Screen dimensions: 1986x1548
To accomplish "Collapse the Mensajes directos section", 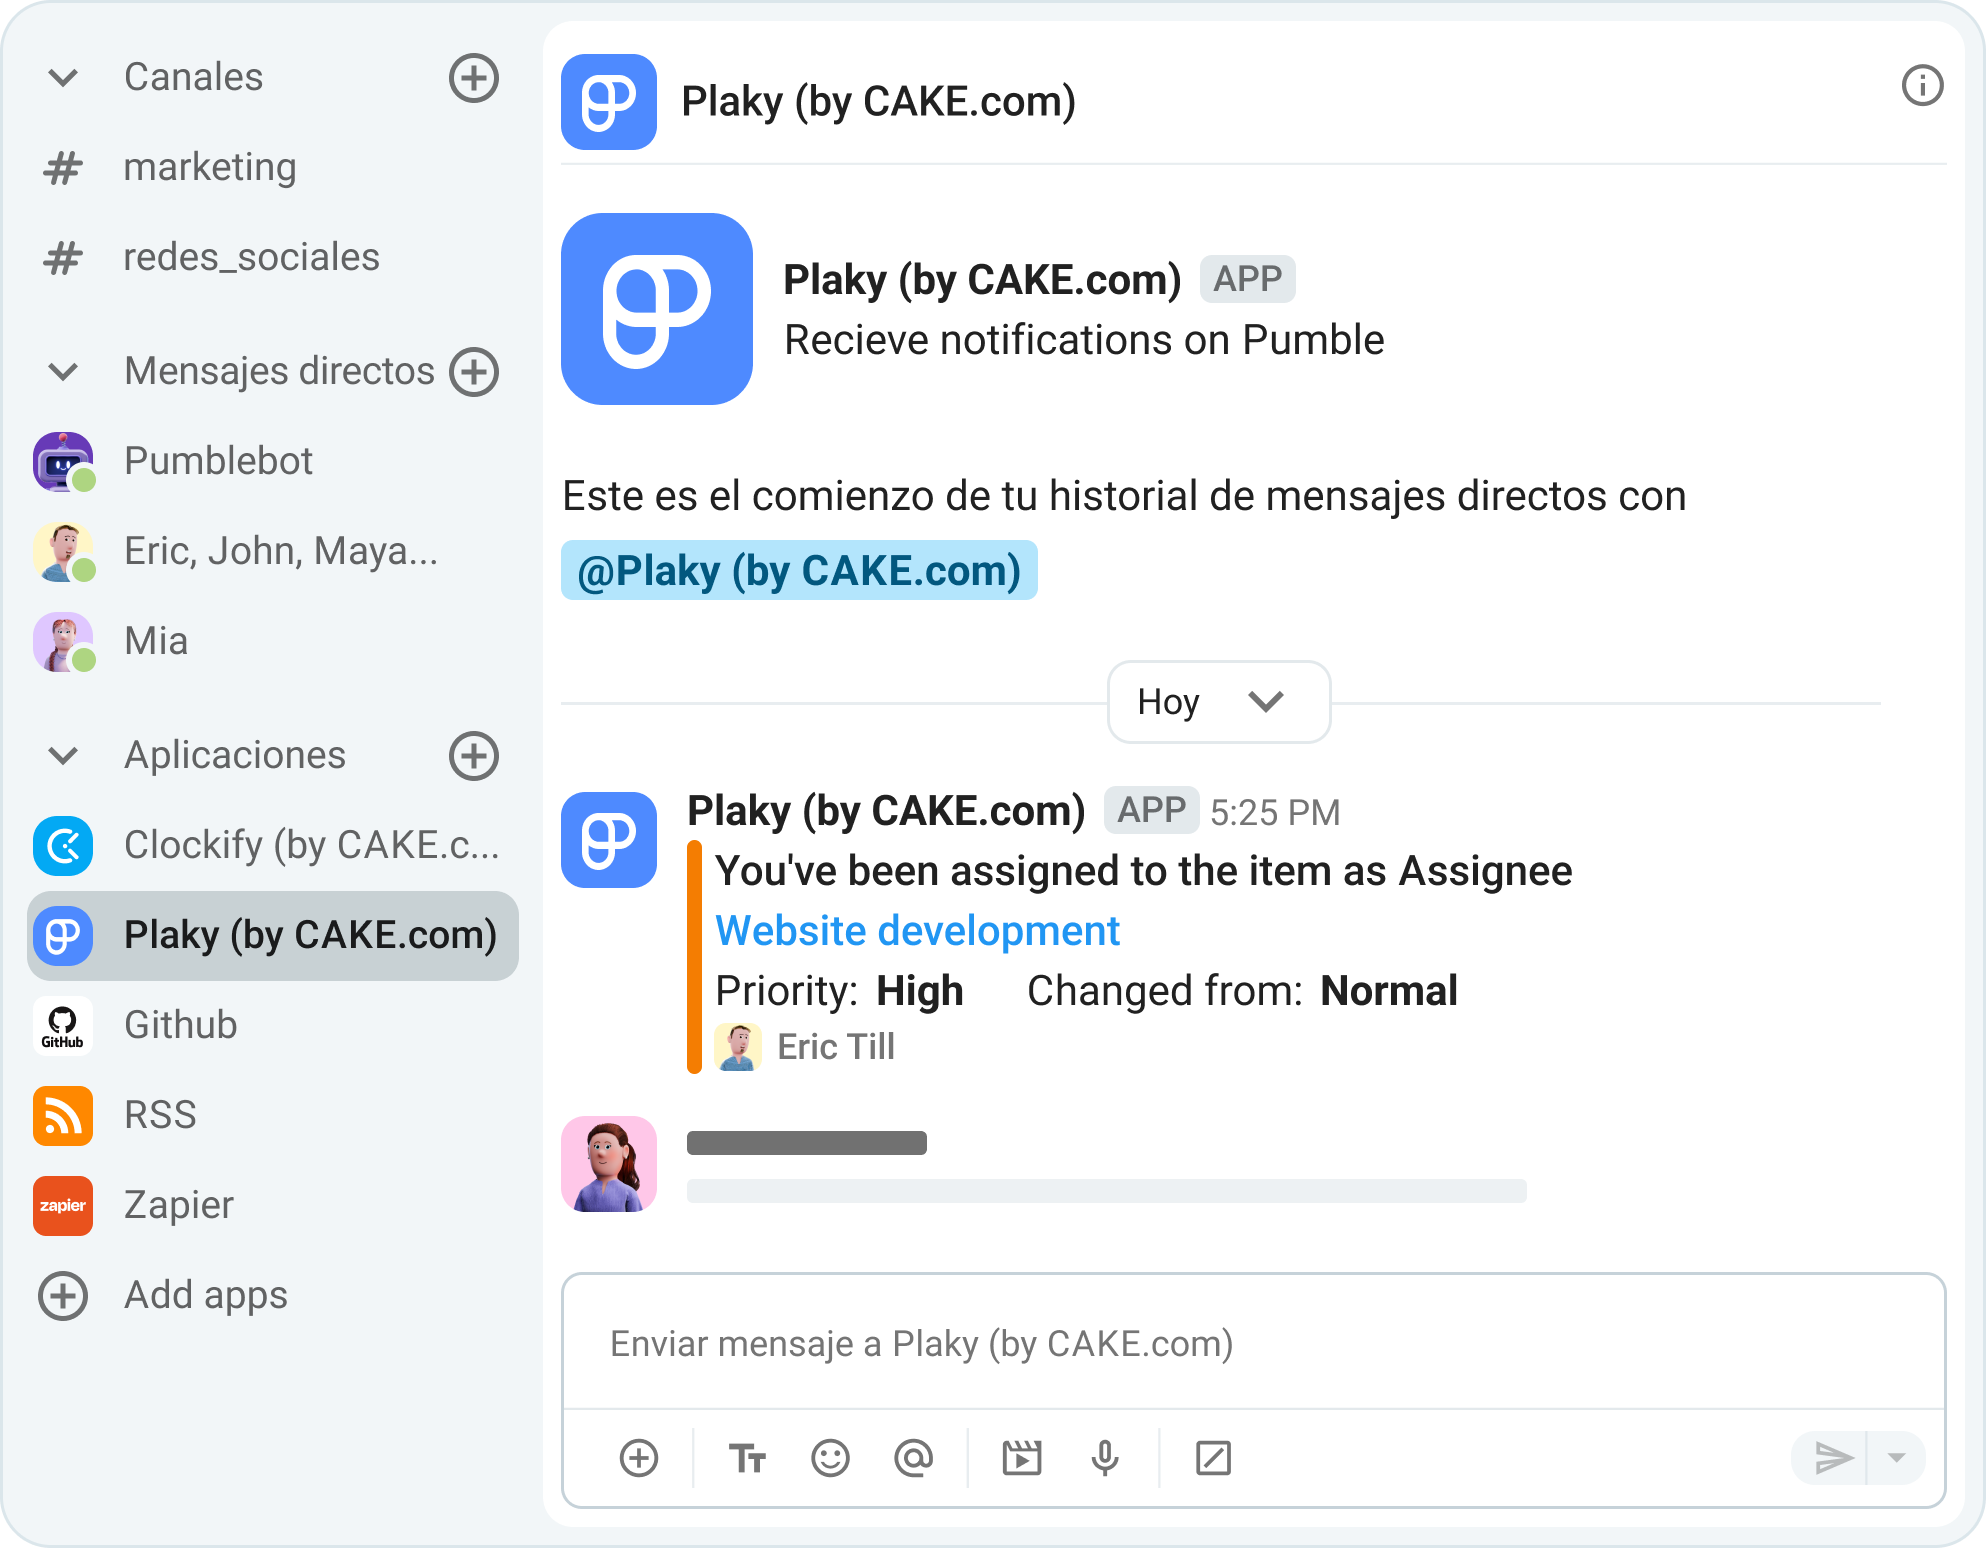I will pos(63,371).
